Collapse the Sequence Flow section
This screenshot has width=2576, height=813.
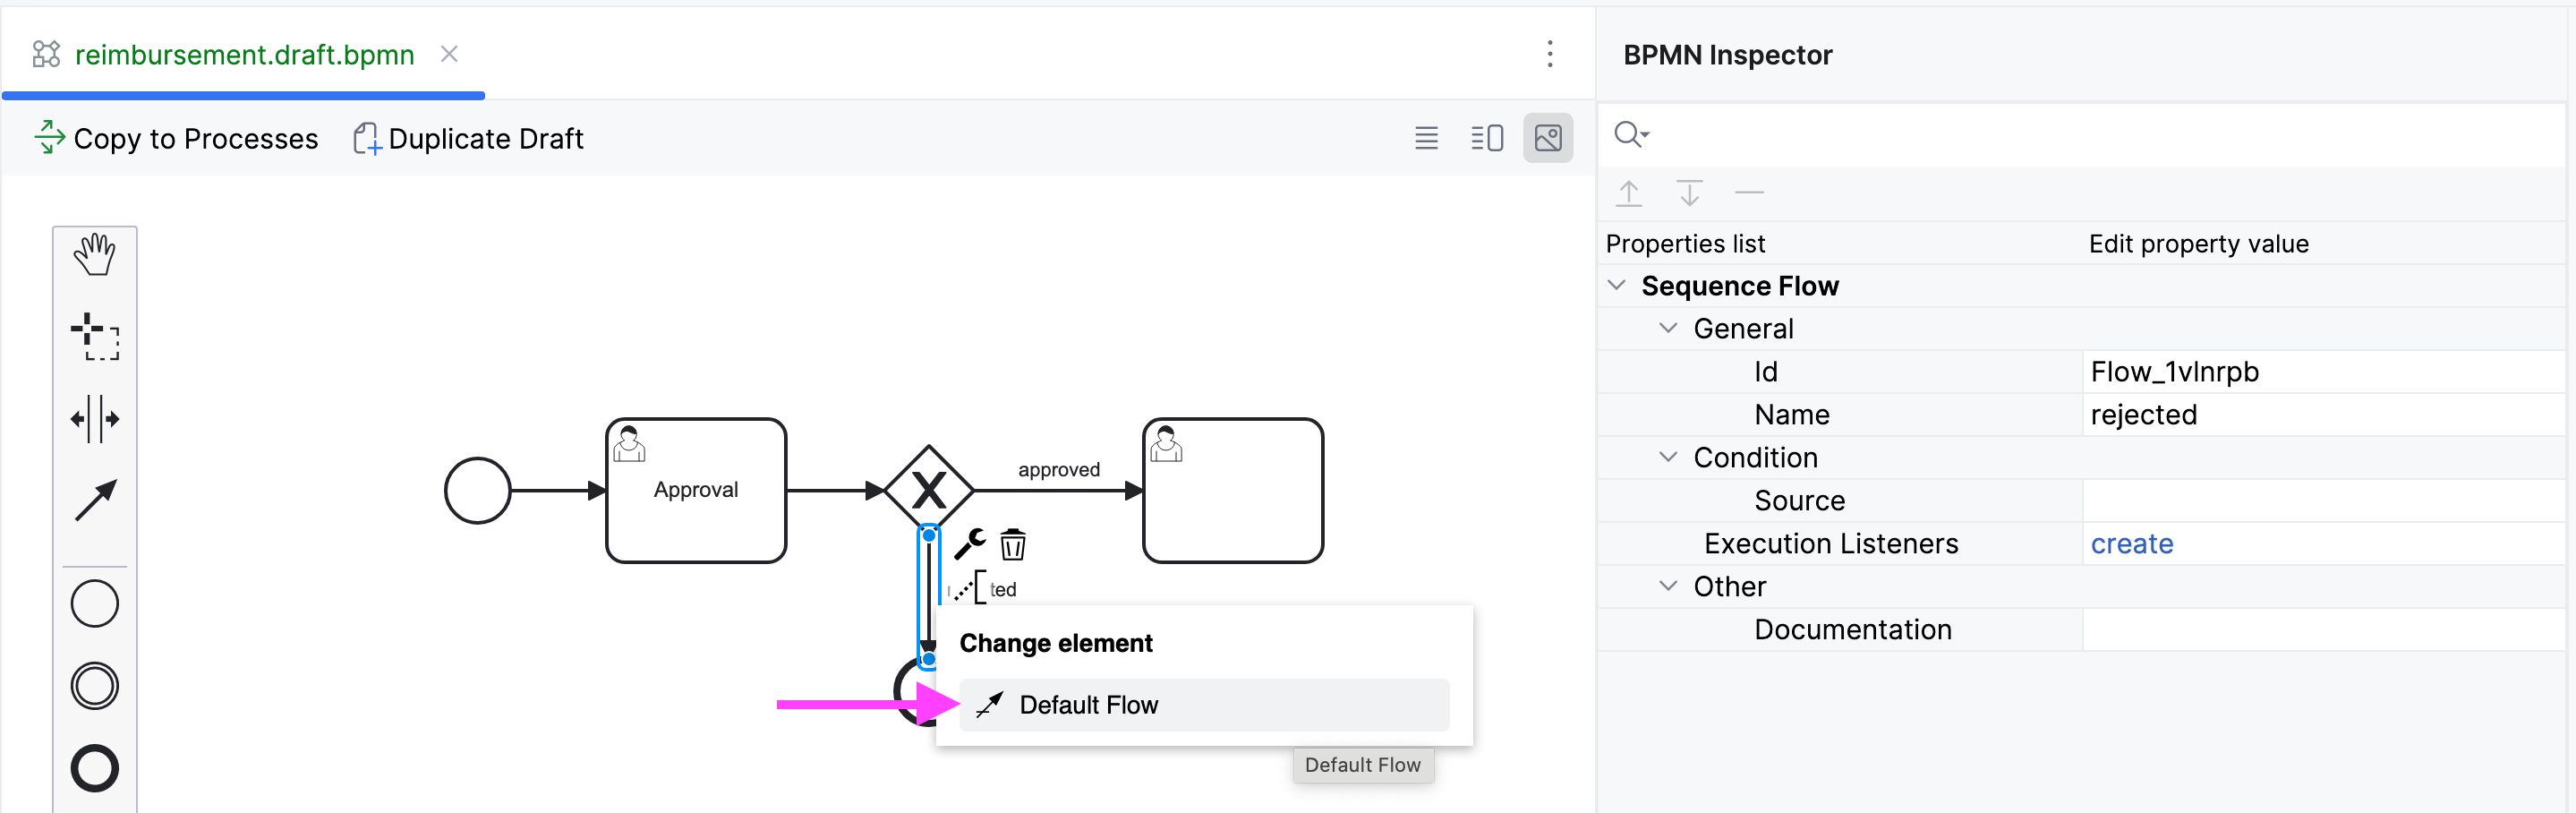point(1619,285)
